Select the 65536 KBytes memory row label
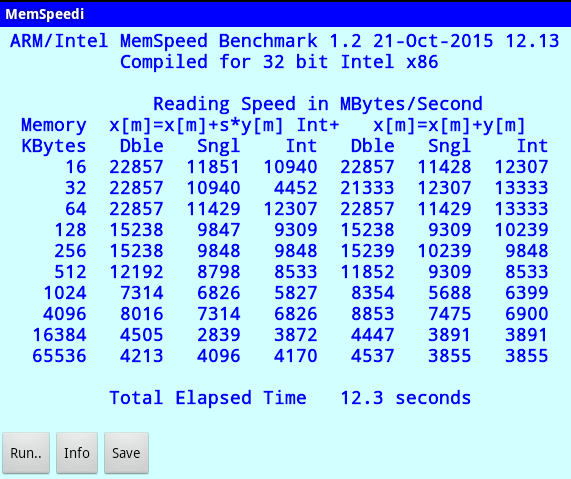 (59, 356)
